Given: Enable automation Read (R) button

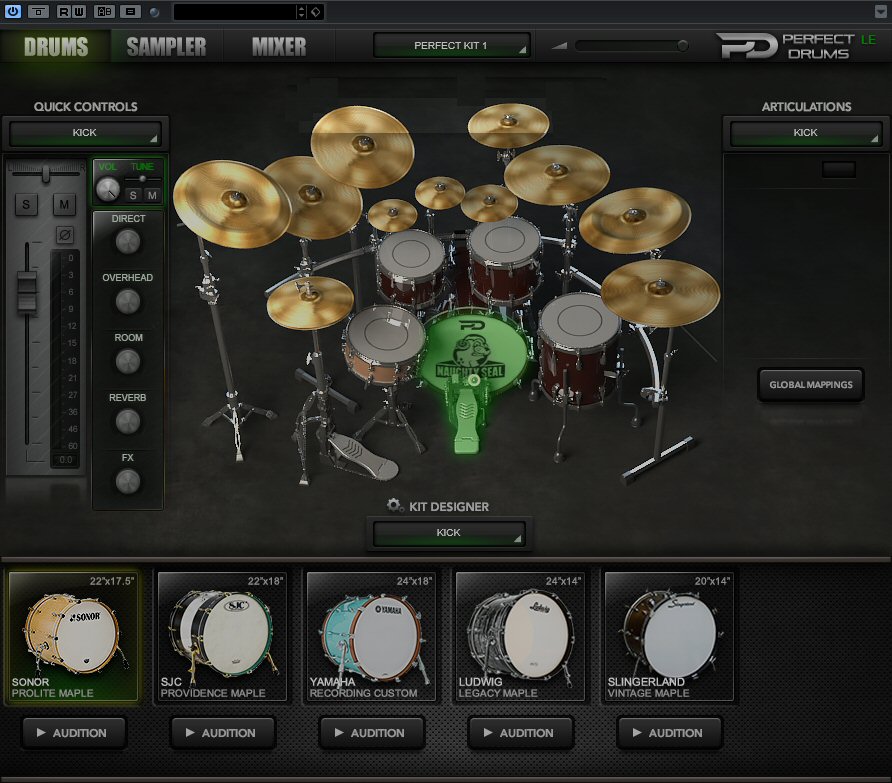Looking at the screenshot, I should point(64,11).
